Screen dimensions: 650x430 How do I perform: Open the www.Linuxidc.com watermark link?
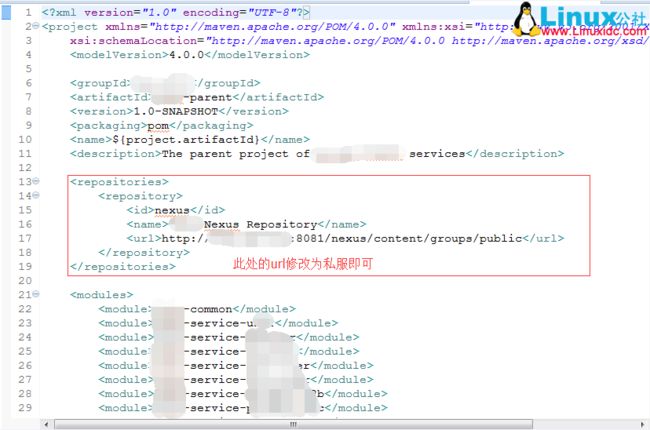[594, 32]
